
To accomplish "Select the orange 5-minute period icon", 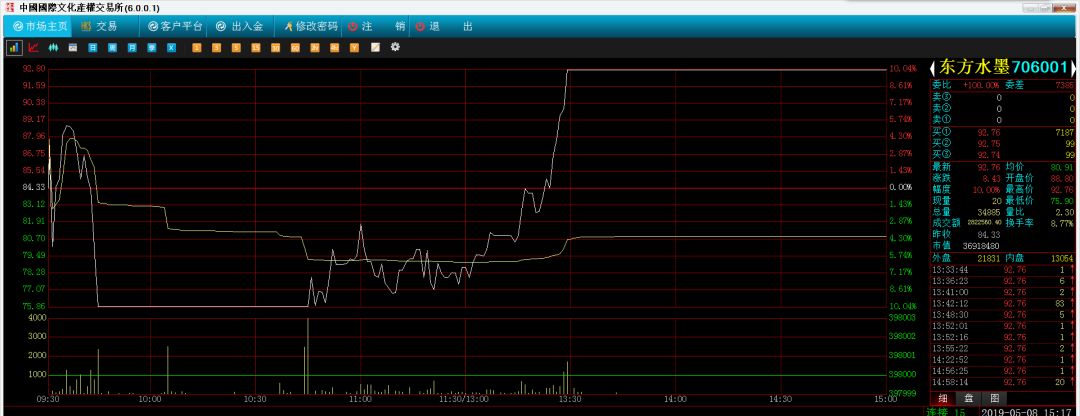I will (236, 48).
